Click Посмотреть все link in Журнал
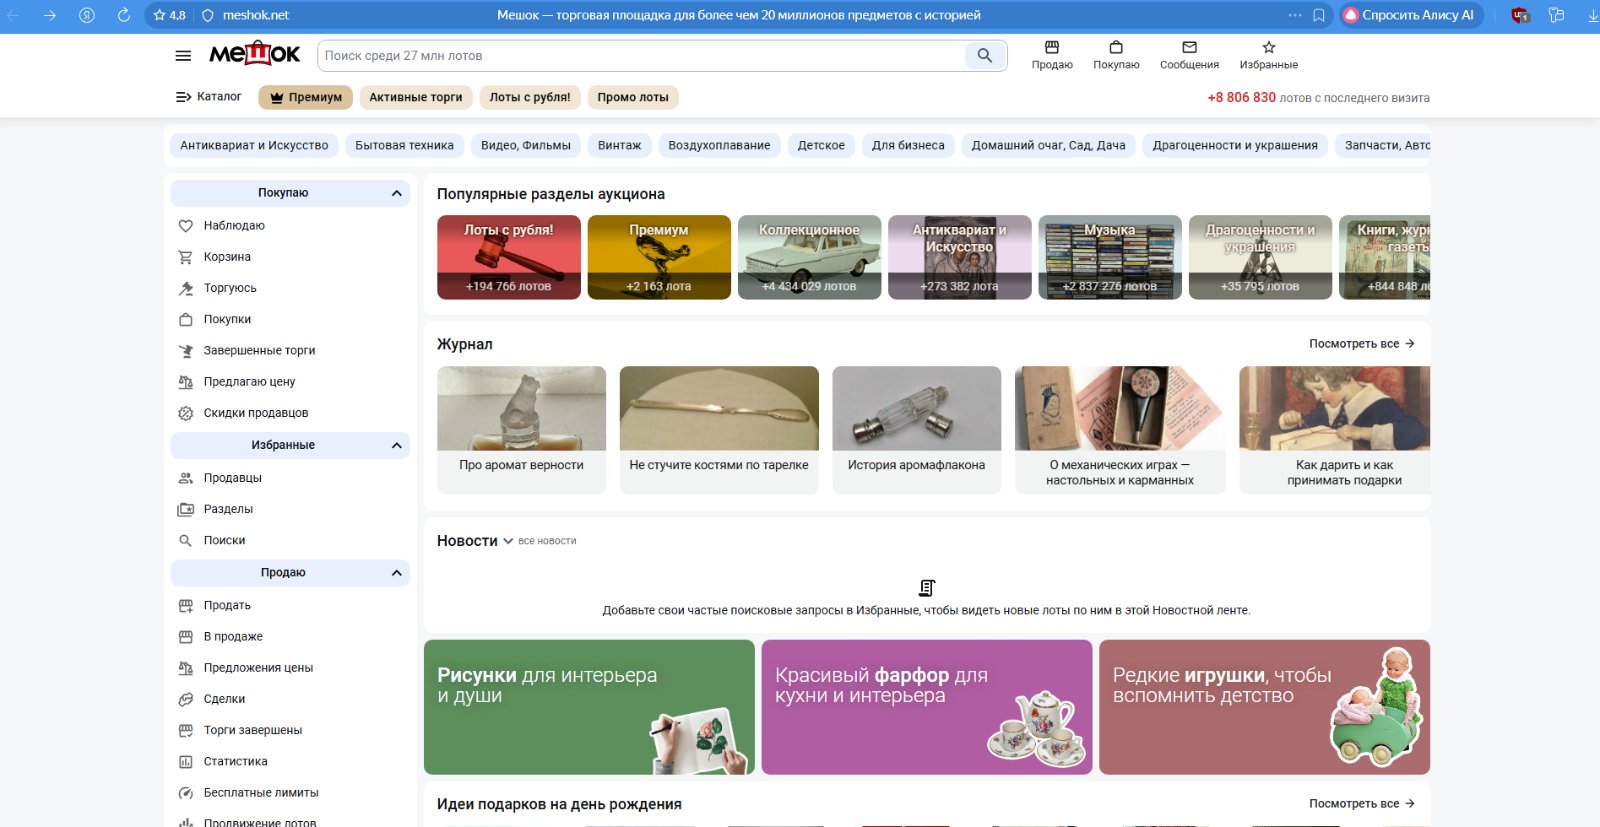1600x827 pixels. pyautogui.click(x=1361, y=344)
